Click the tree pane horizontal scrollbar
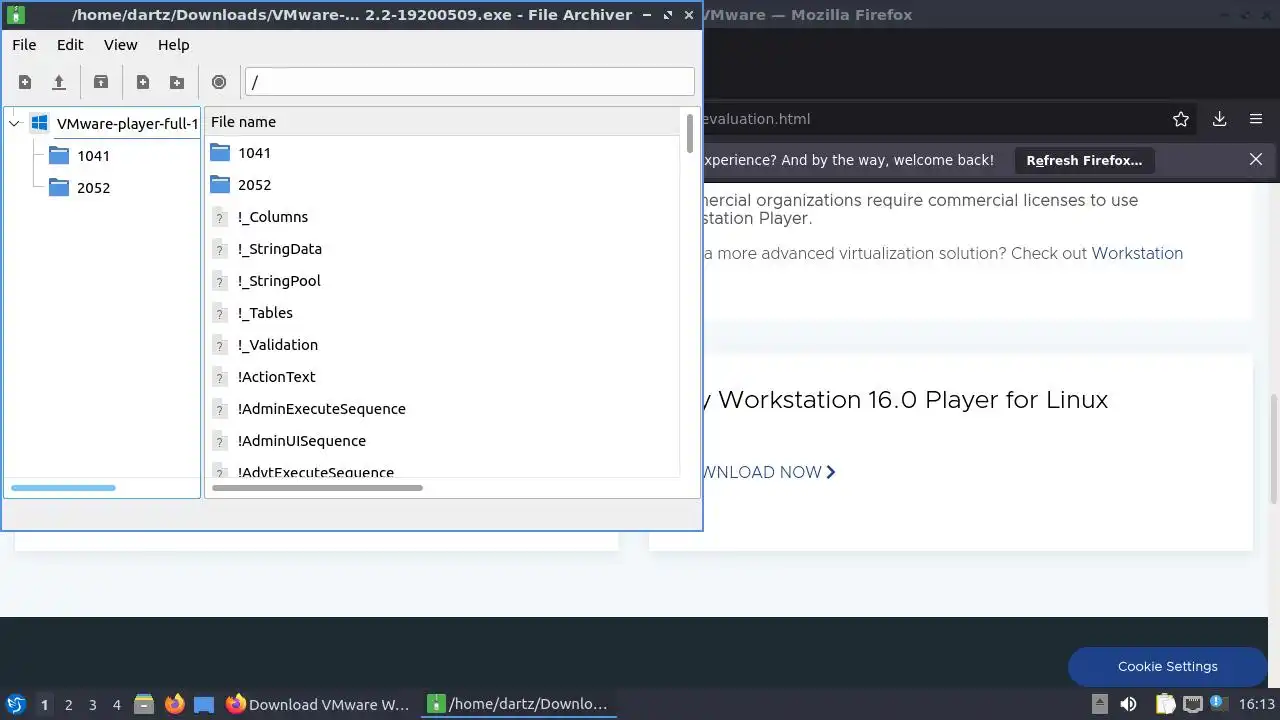 coord(63,488)
